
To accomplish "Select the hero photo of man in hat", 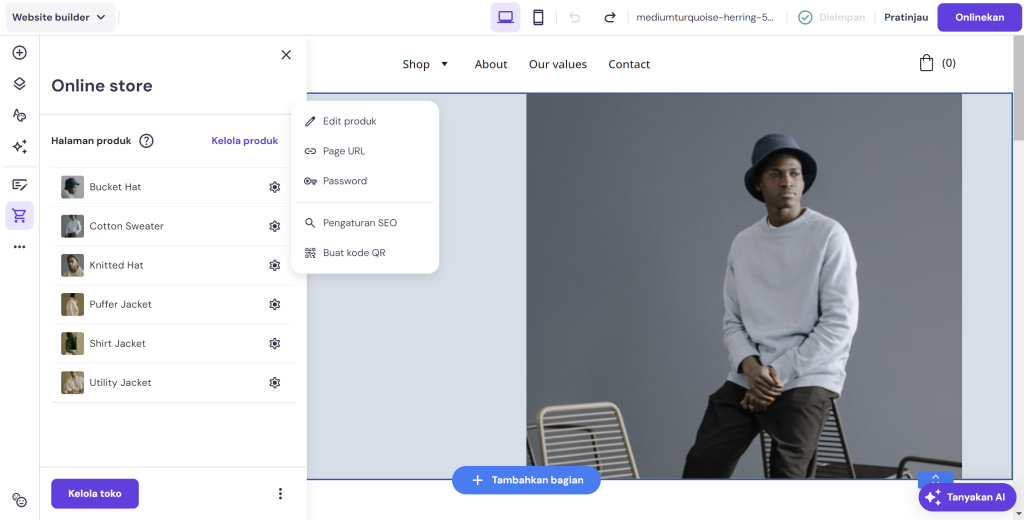I will tap(744, 286).
